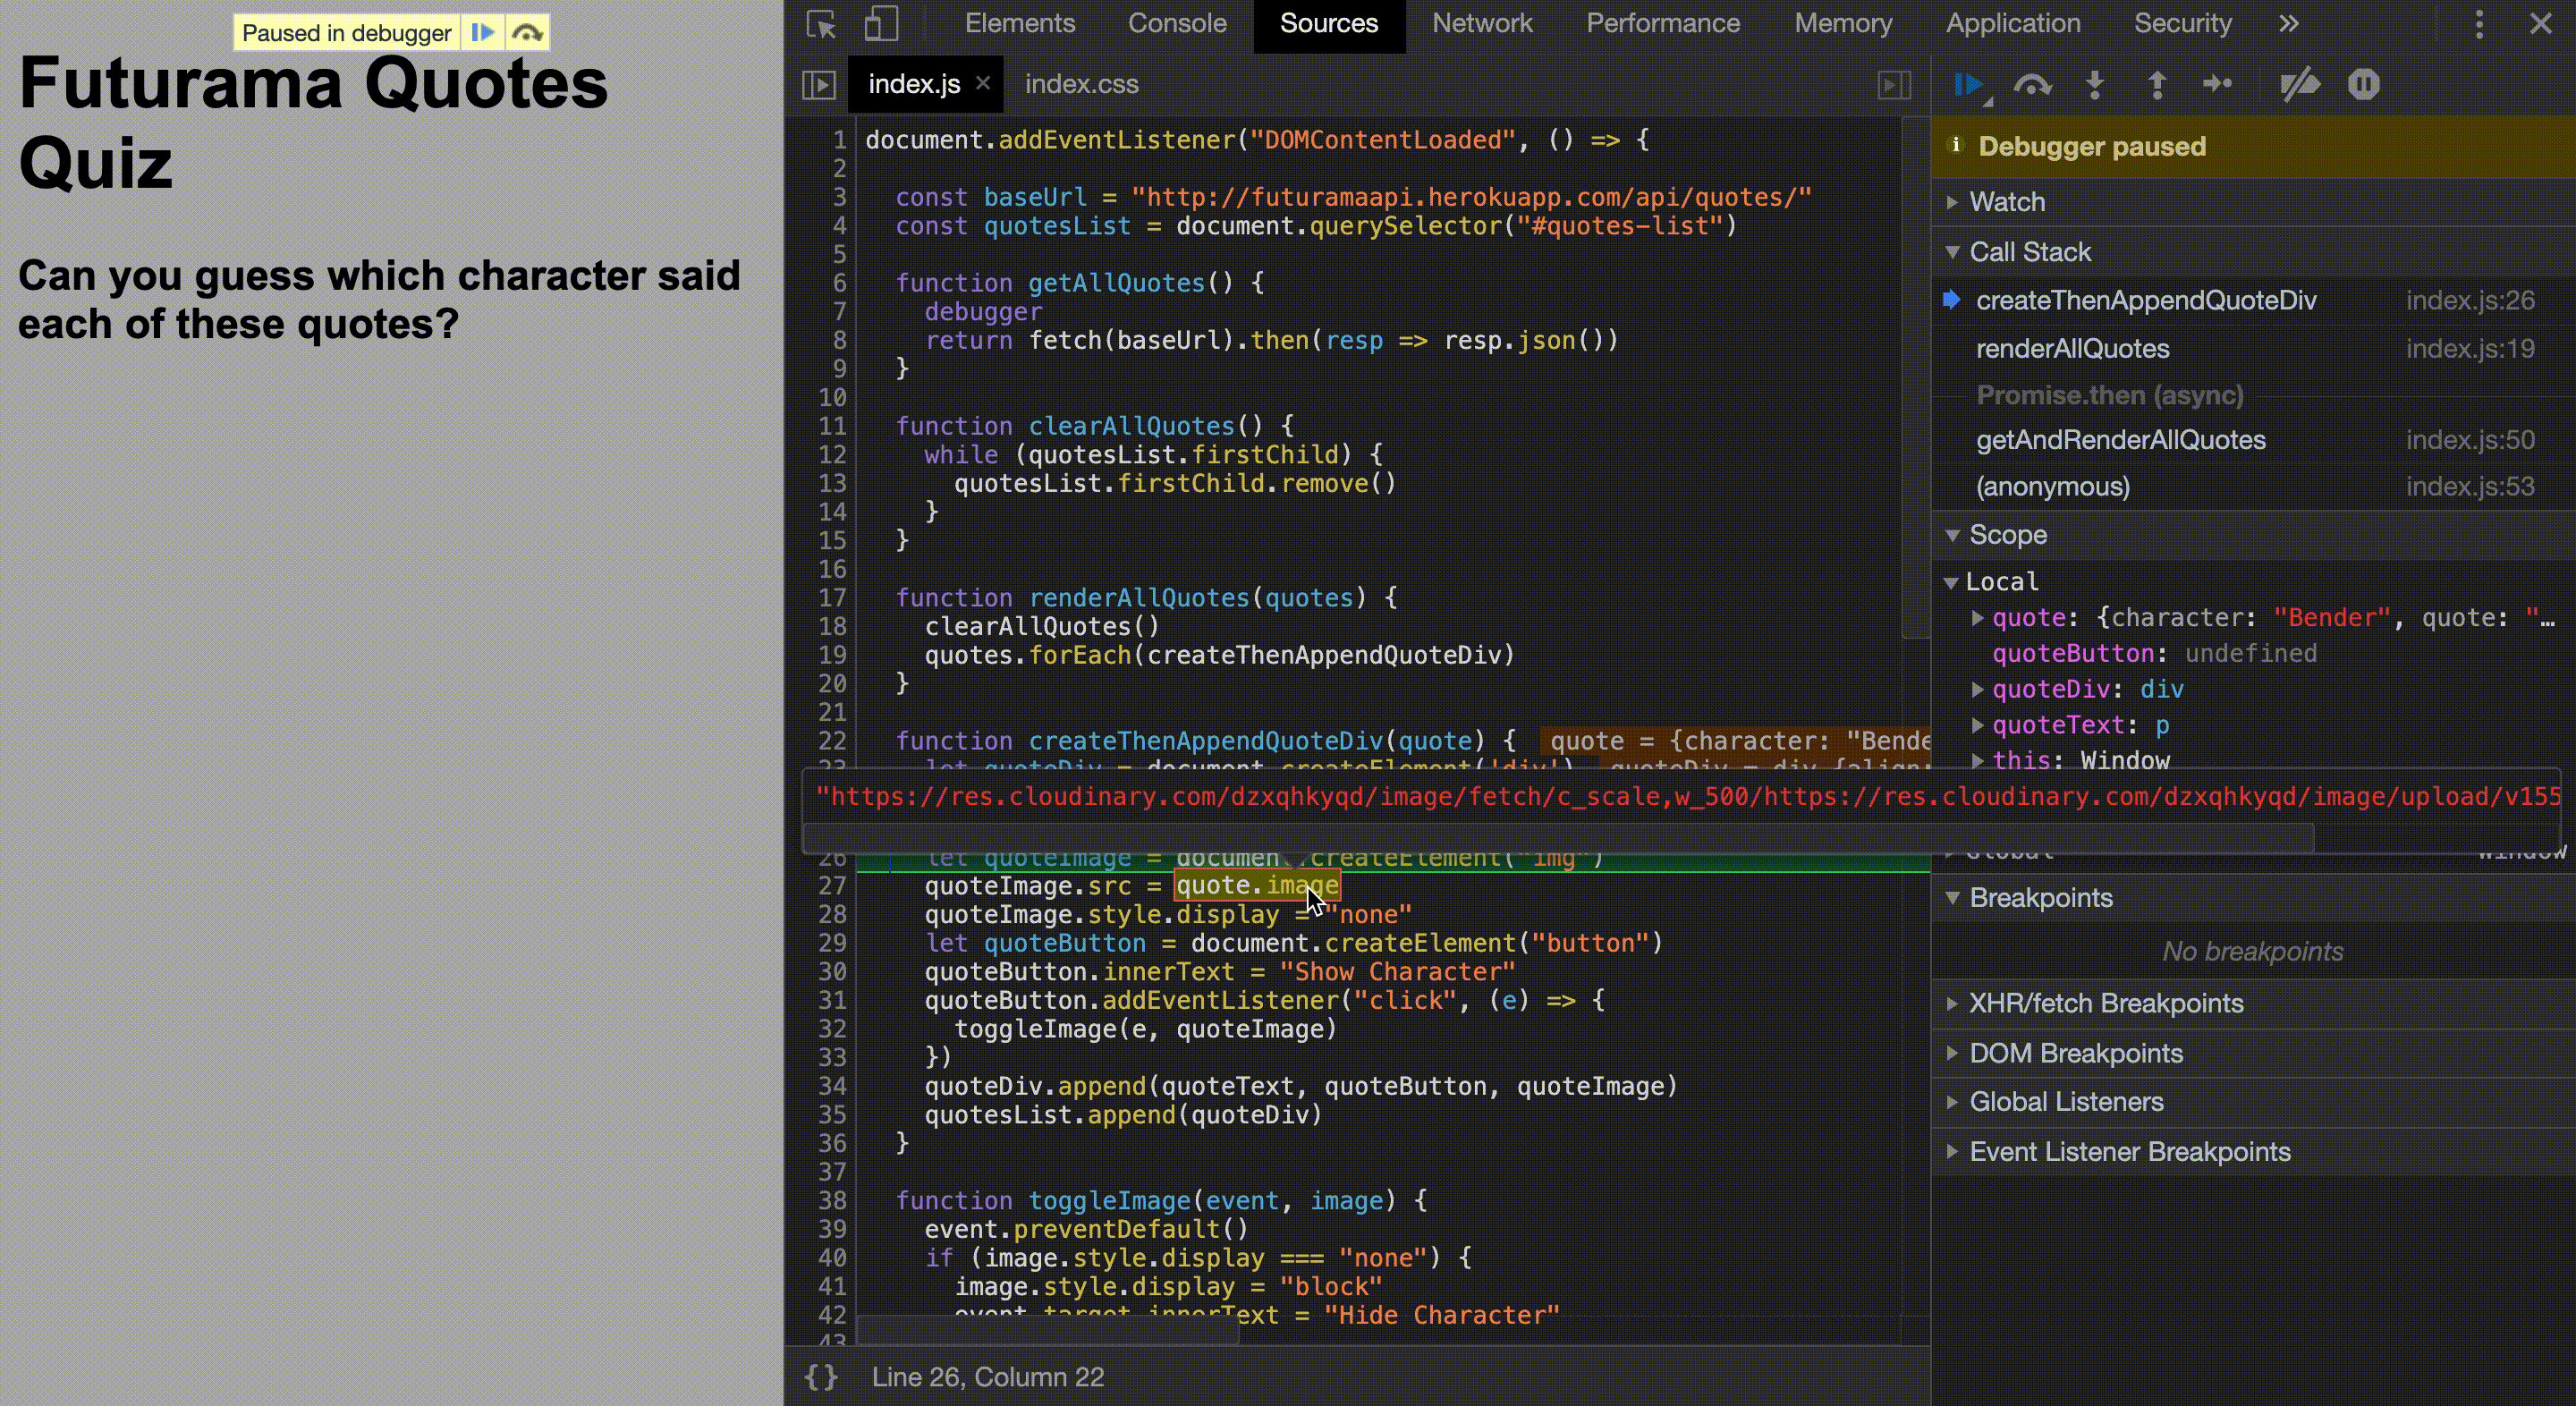Open the index.css file tab
This screenshot has height=1406, width=2576.
click(x=1081, y=85)
